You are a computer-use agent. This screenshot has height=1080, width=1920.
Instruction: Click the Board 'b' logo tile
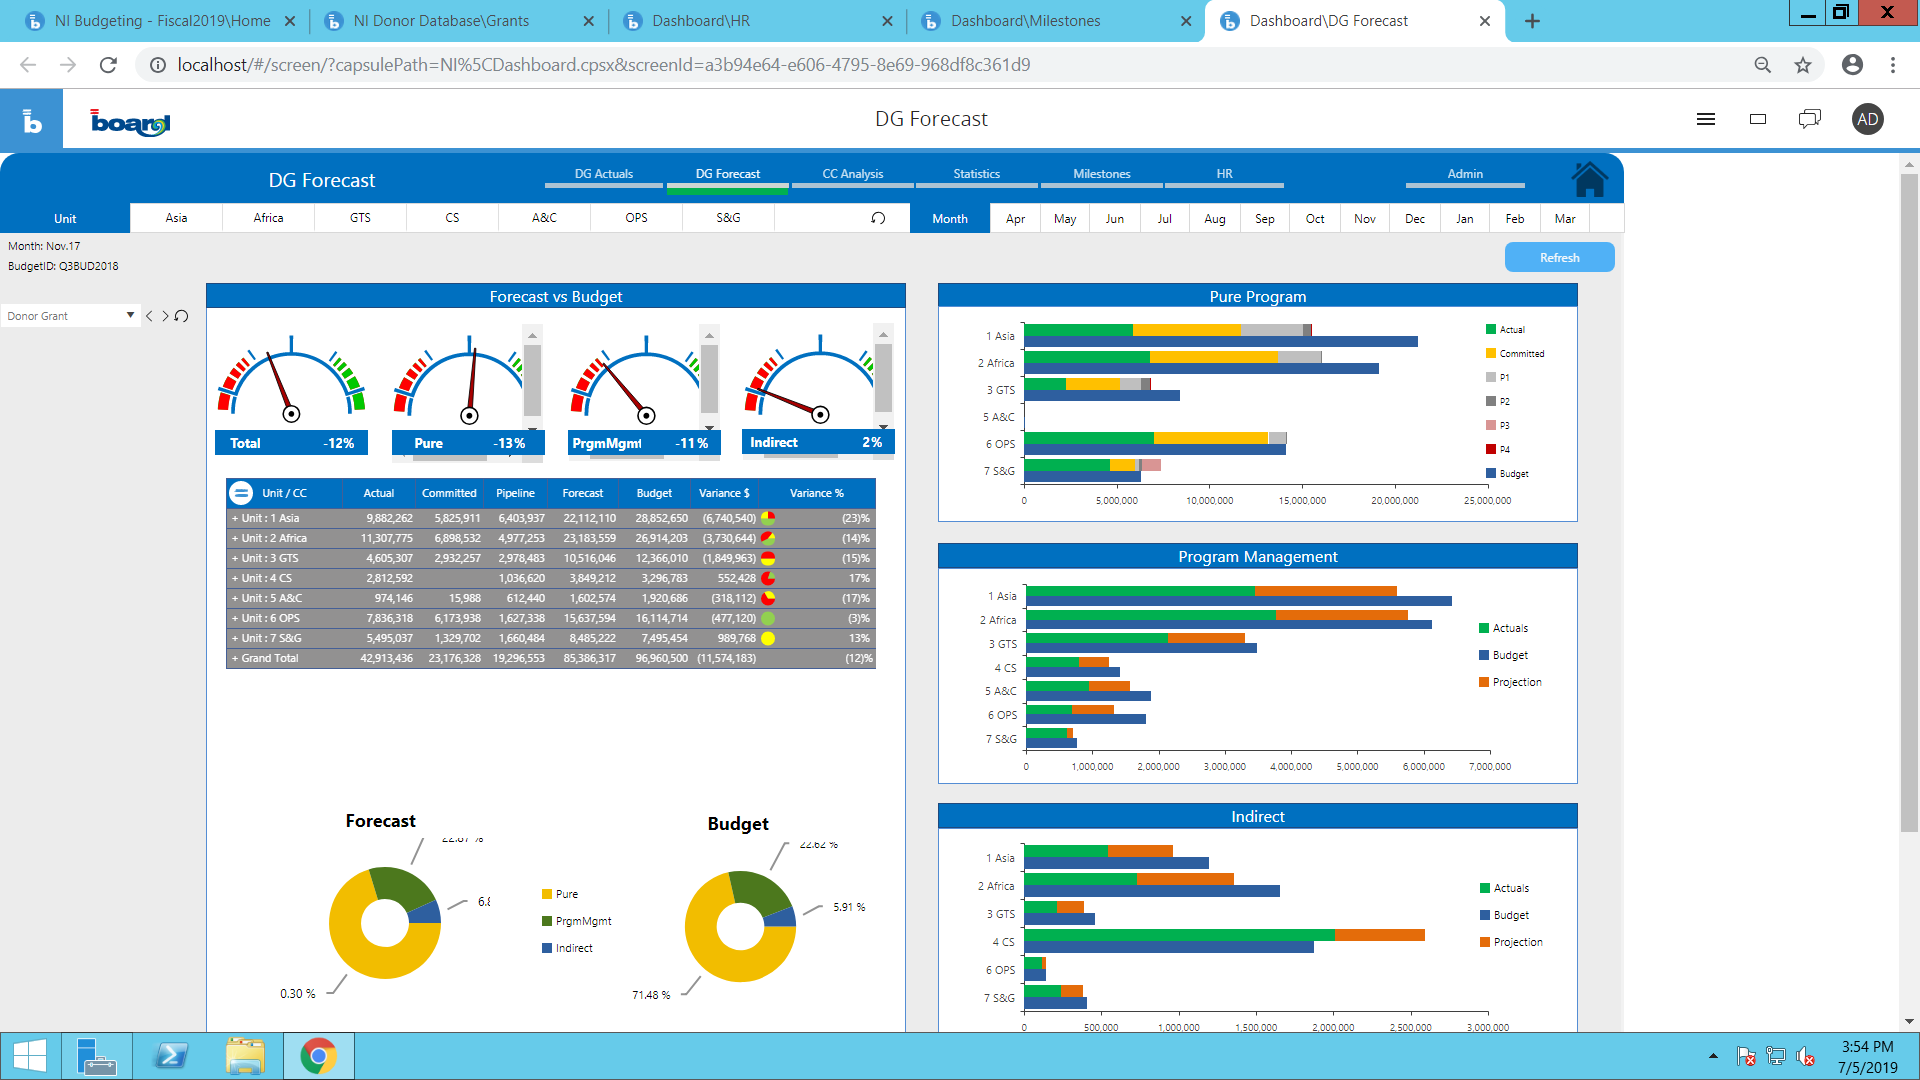click(32, 120)
